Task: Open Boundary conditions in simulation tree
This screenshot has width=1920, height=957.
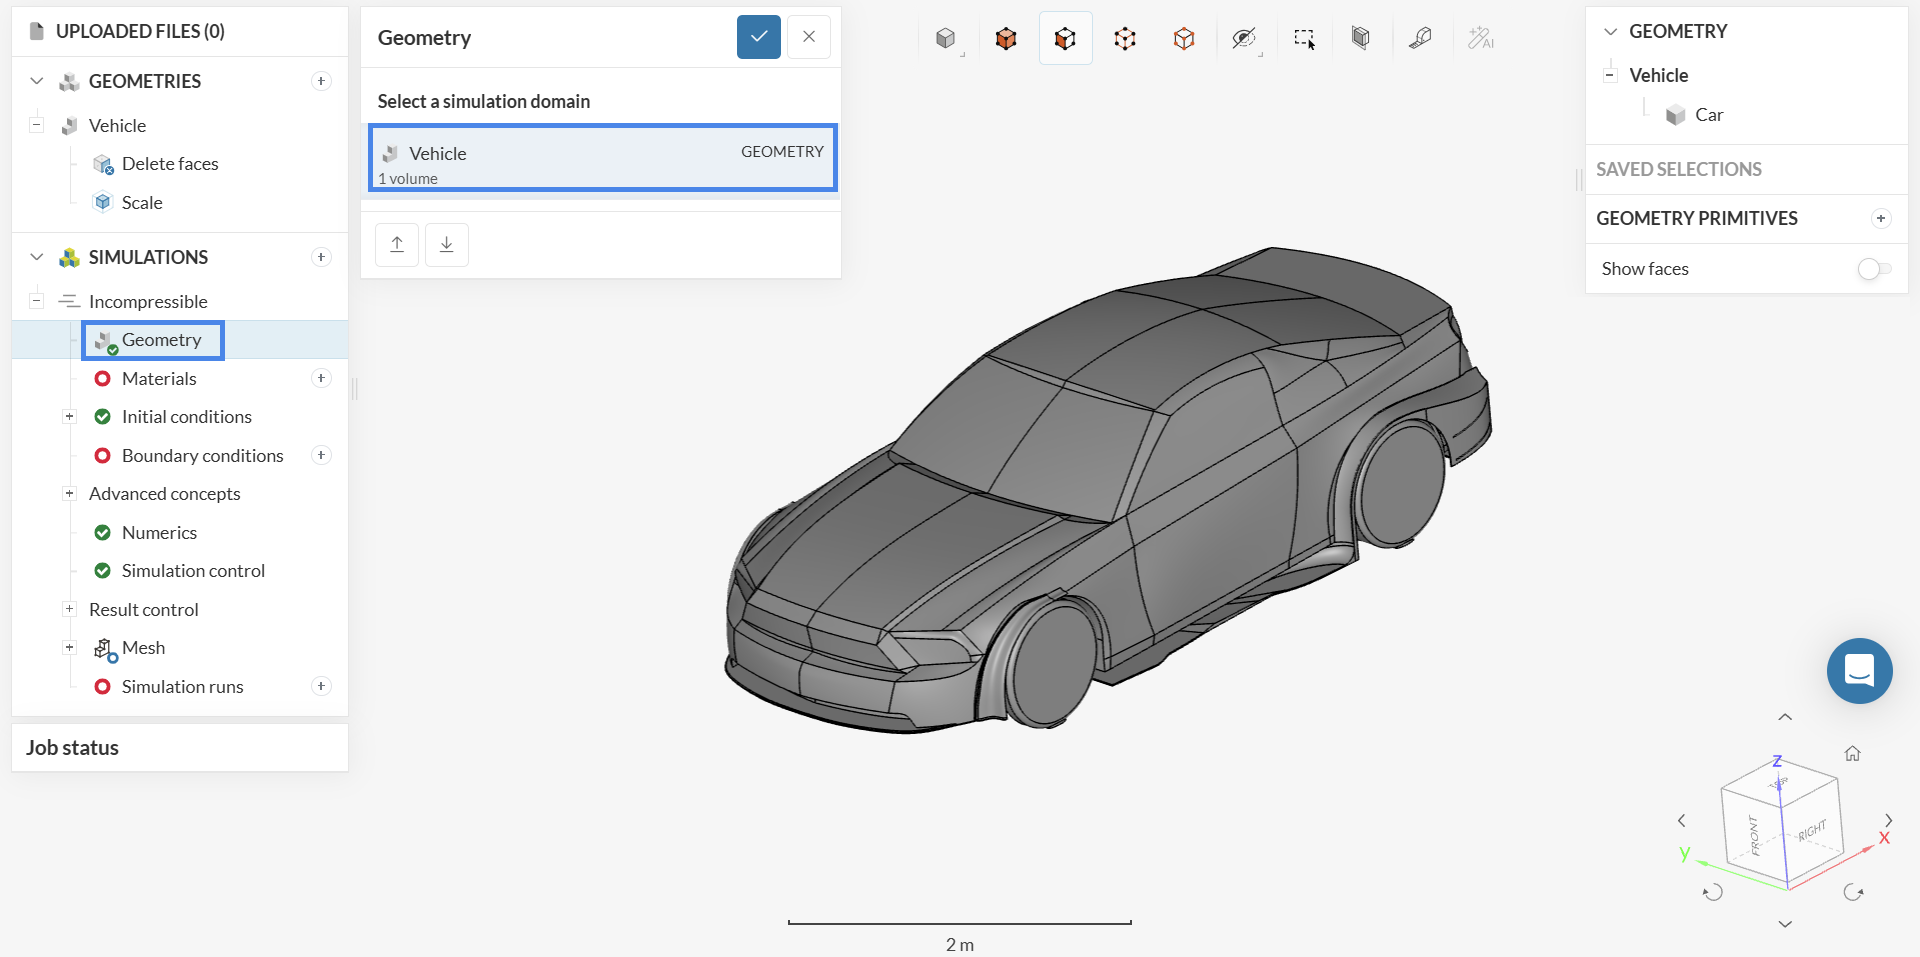Action: coord(202,456)
